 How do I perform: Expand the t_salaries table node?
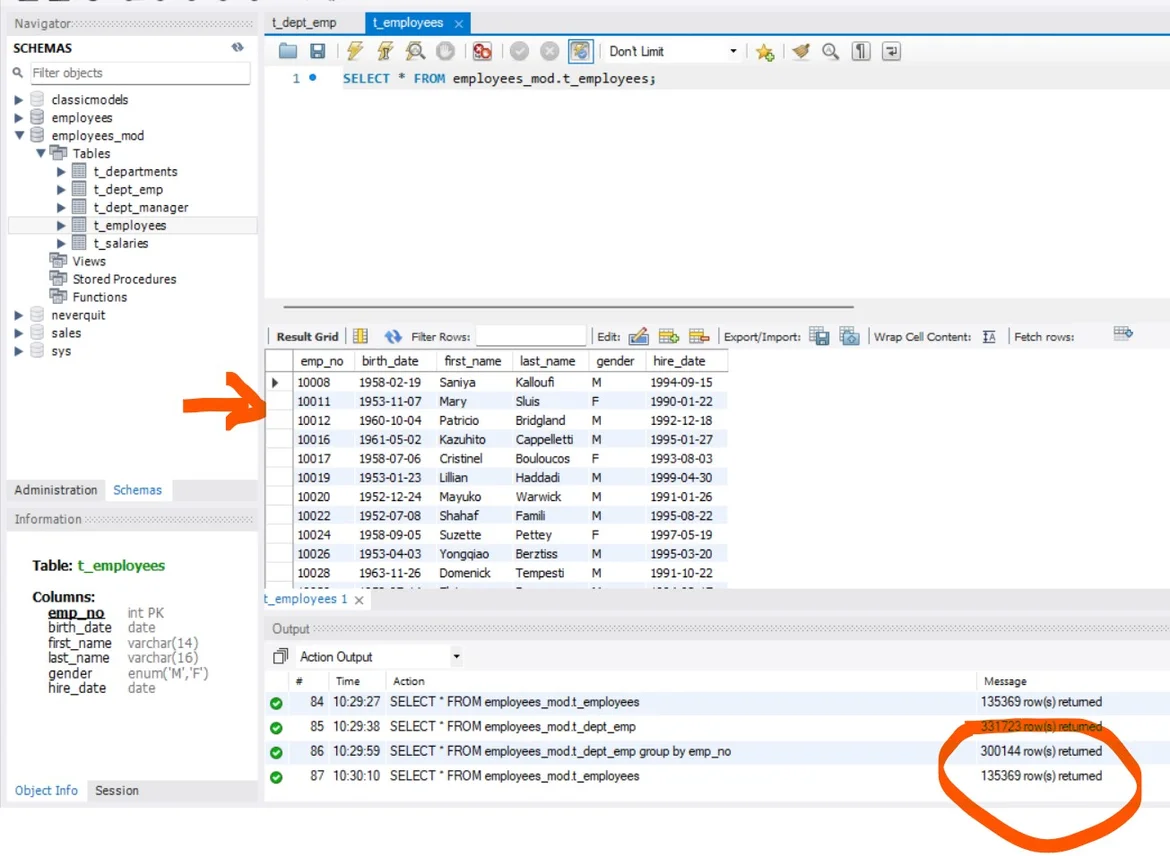click(x=62, y=244)
